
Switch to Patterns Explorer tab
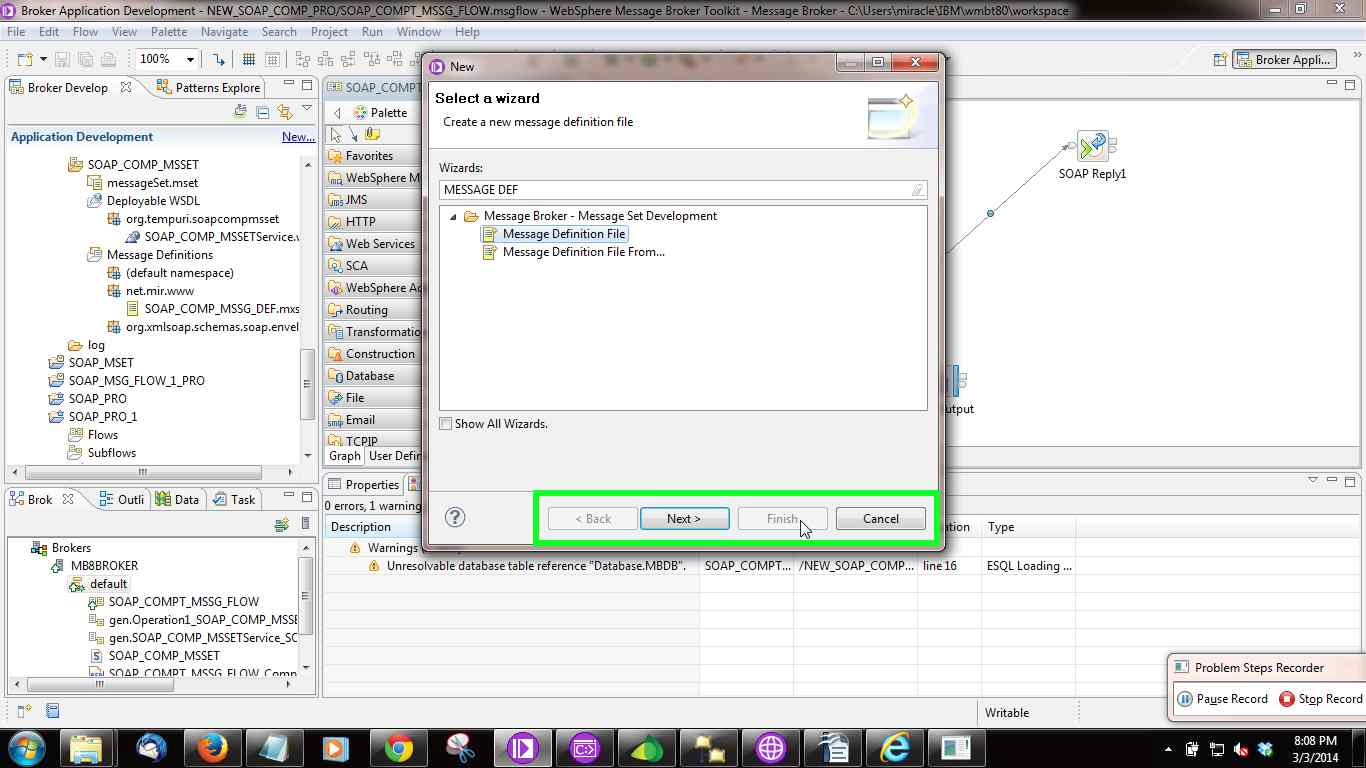209,87
